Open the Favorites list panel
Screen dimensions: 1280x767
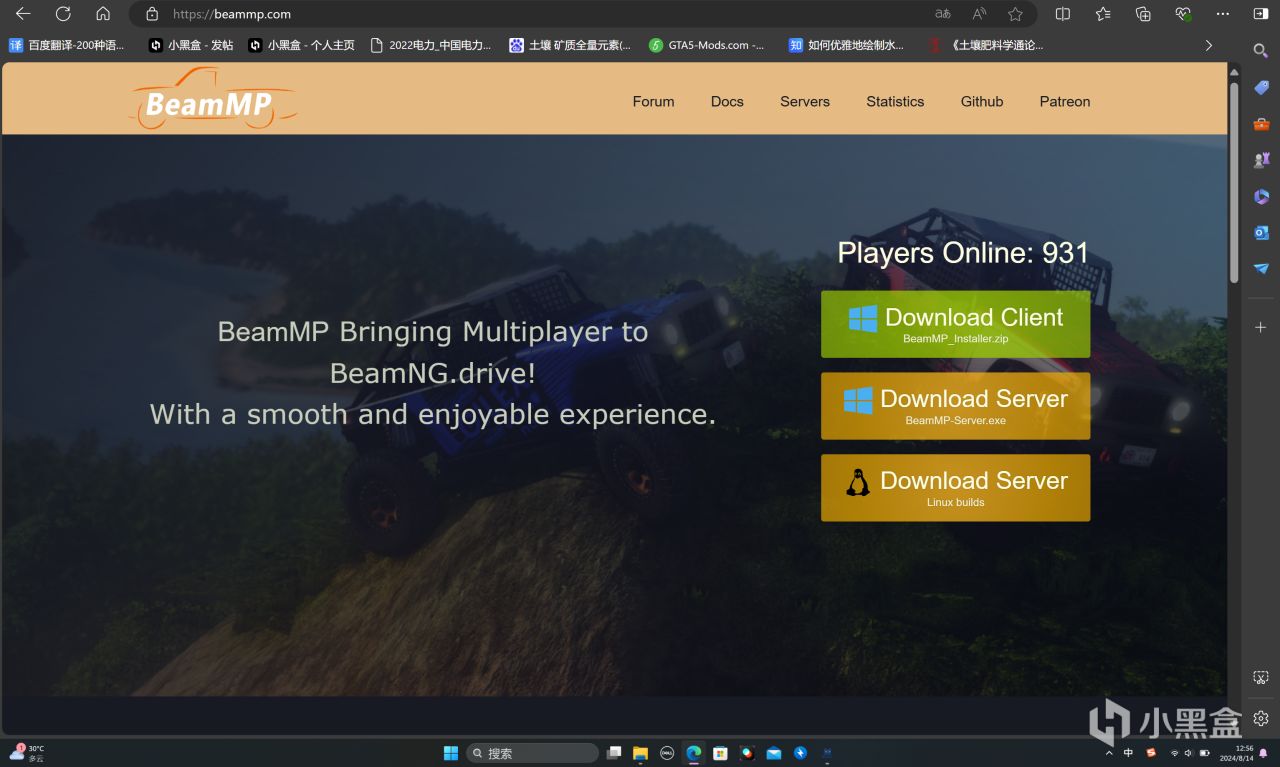1103,14
